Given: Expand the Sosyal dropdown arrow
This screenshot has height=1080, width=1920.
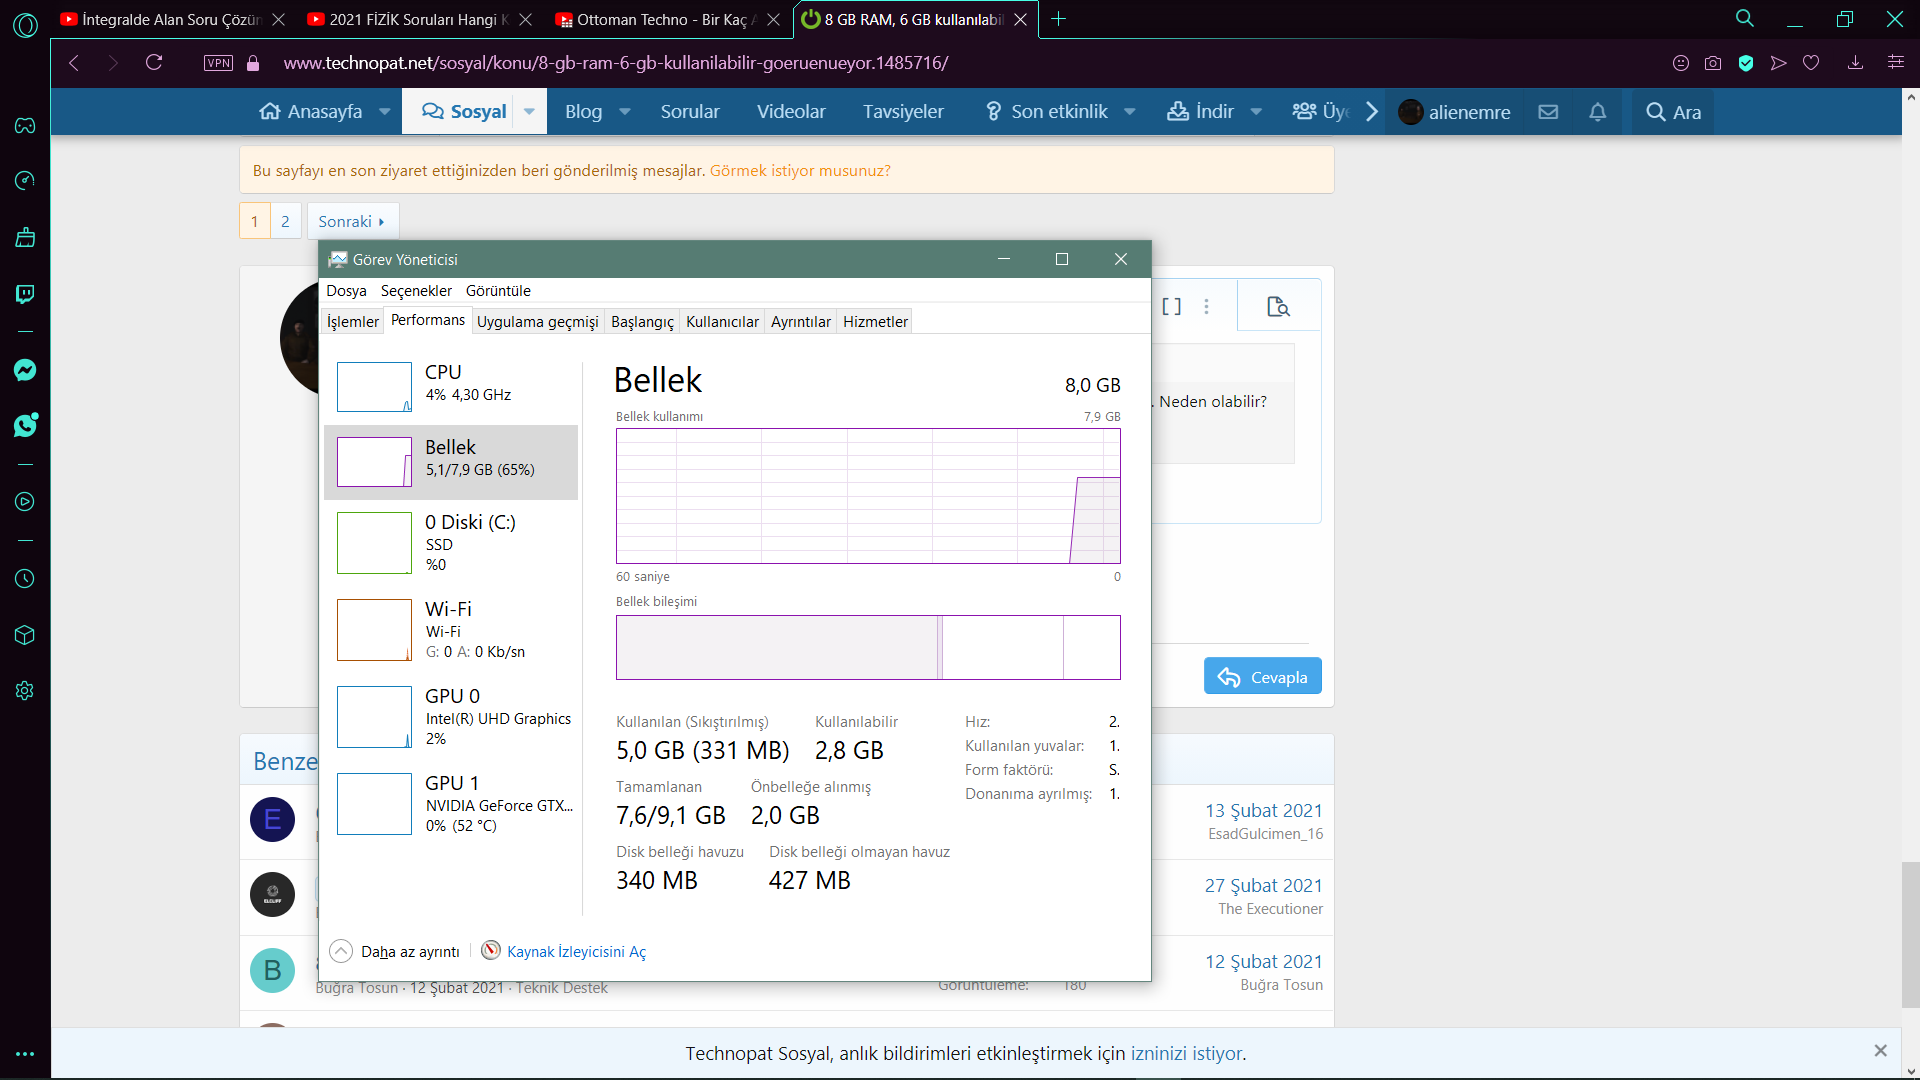Looking at the screenshot, I should click(529, 112).
